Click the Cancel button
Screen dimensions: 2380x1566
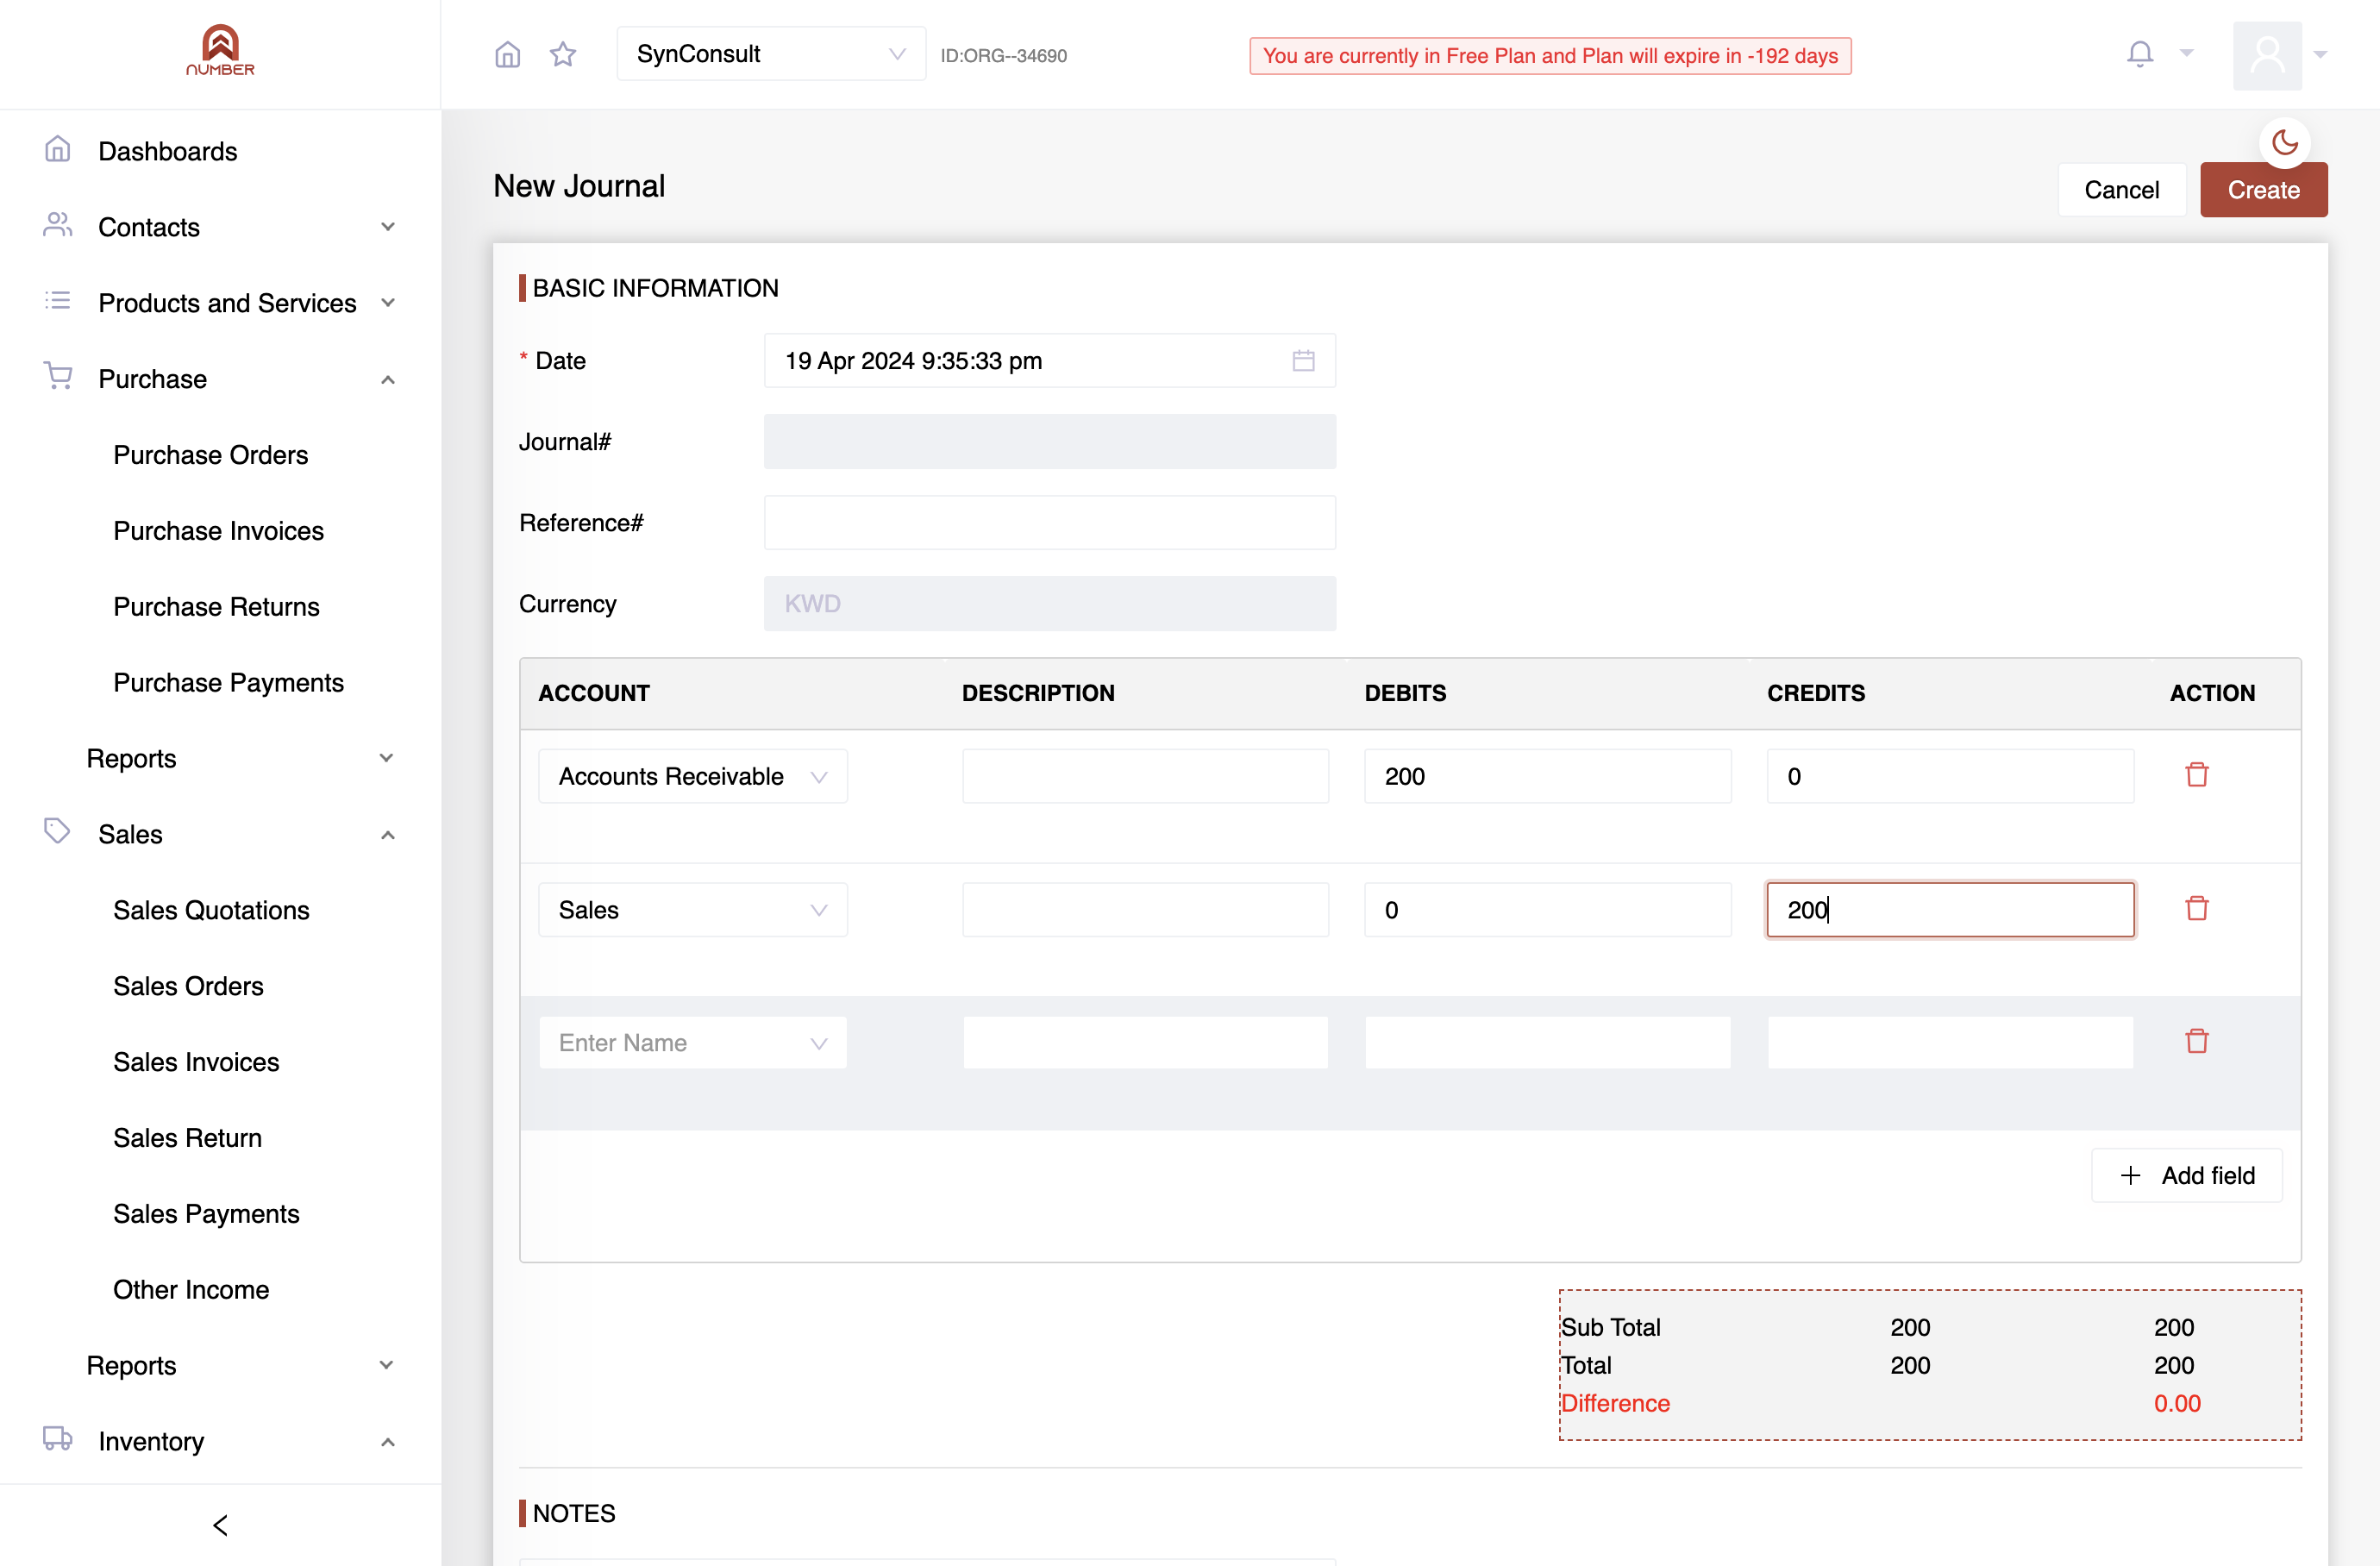coord(2121,190)
